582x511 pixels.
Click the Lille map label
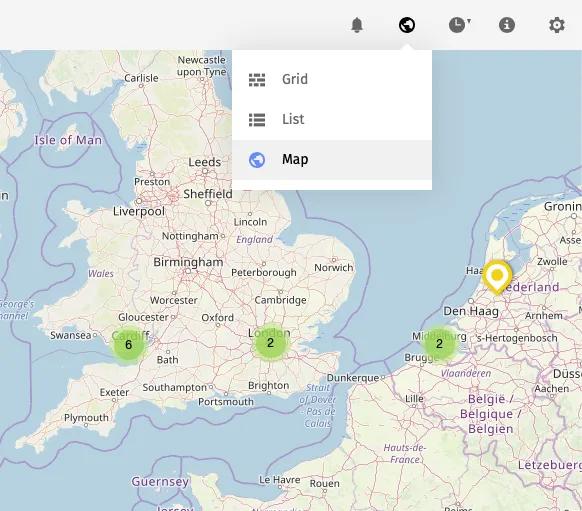[x=414, y=399]
